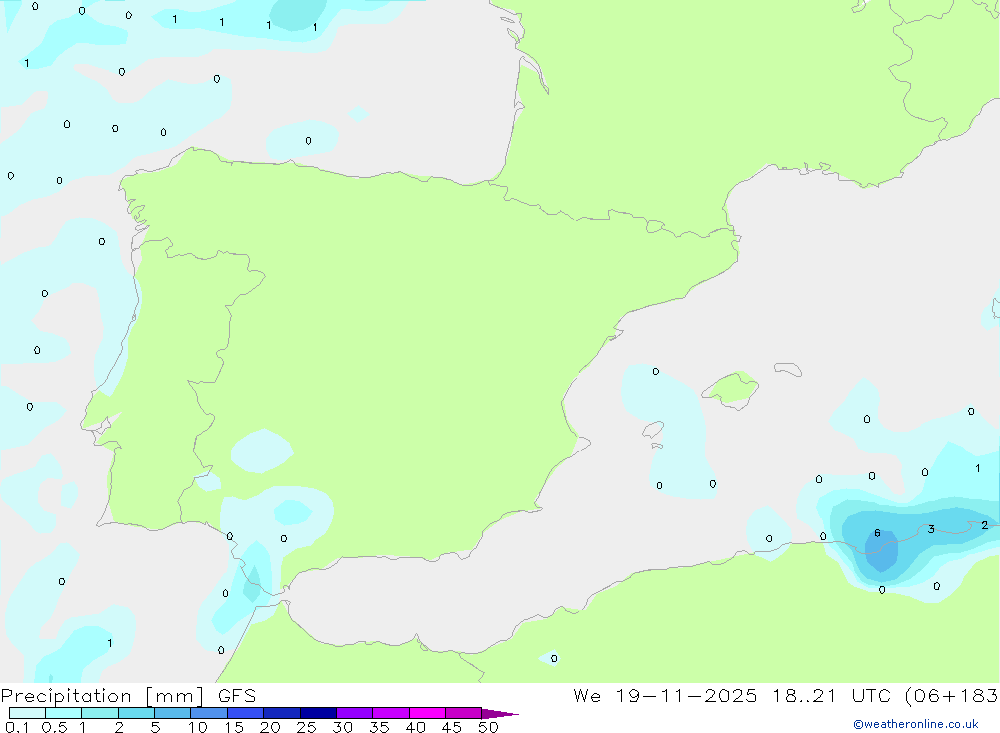Click the '2' precipitation value at the map's right edge
The height and width of the screenshot is (733, 1000).
coord(985,525)
